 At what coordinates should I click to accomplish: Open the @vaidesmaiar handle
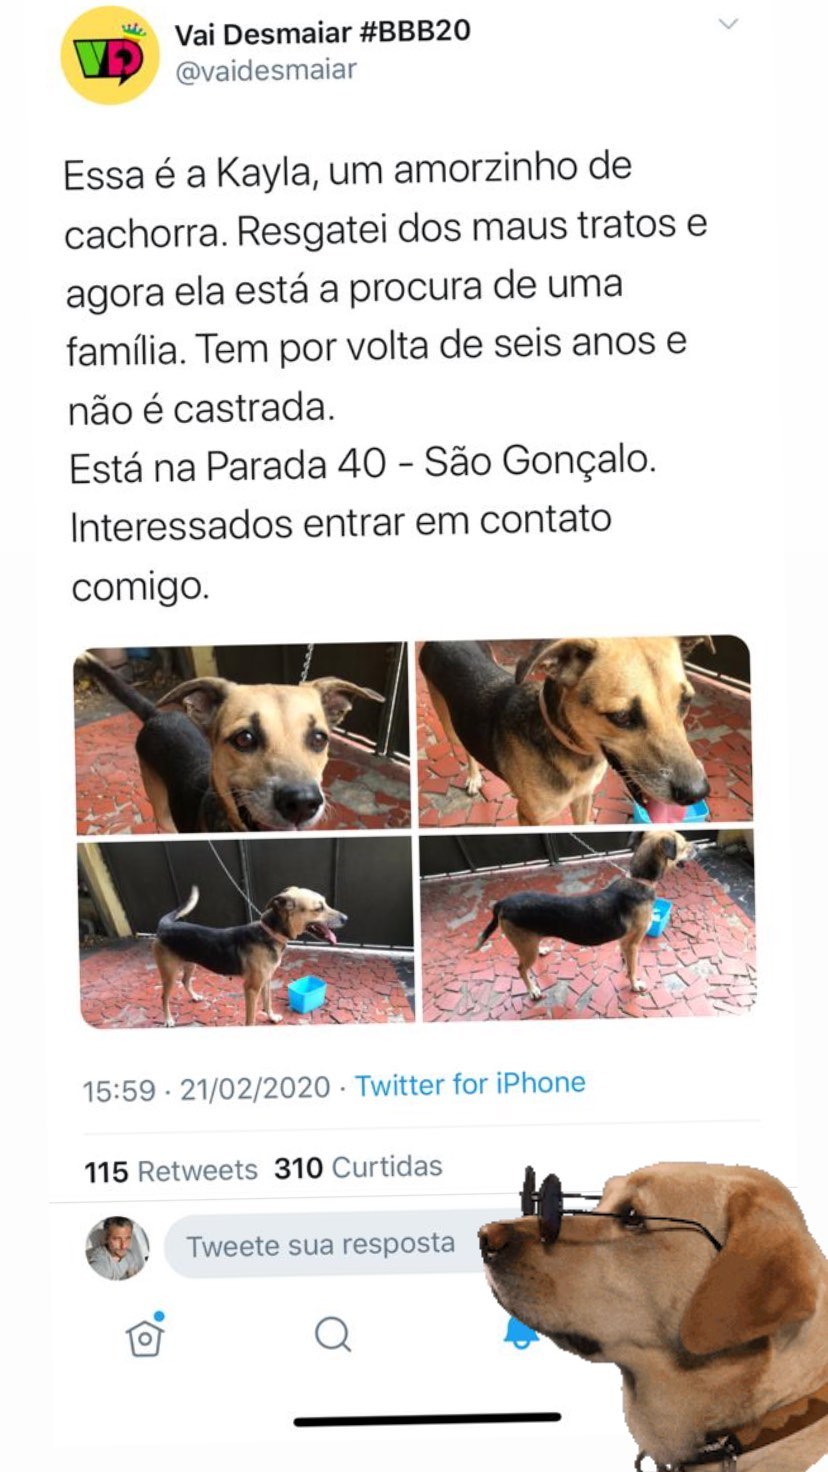click(266, 72)
